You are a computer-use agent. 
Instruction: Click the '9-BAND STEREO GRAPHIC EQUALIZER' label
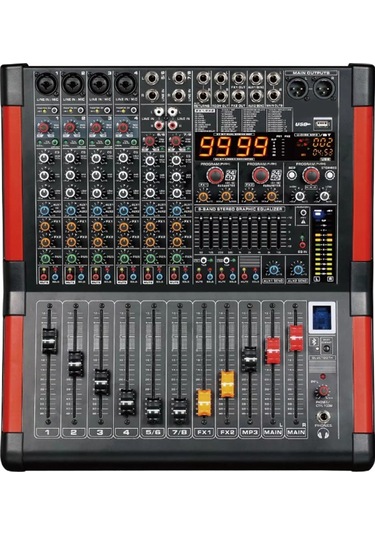[x=240, y=209]
